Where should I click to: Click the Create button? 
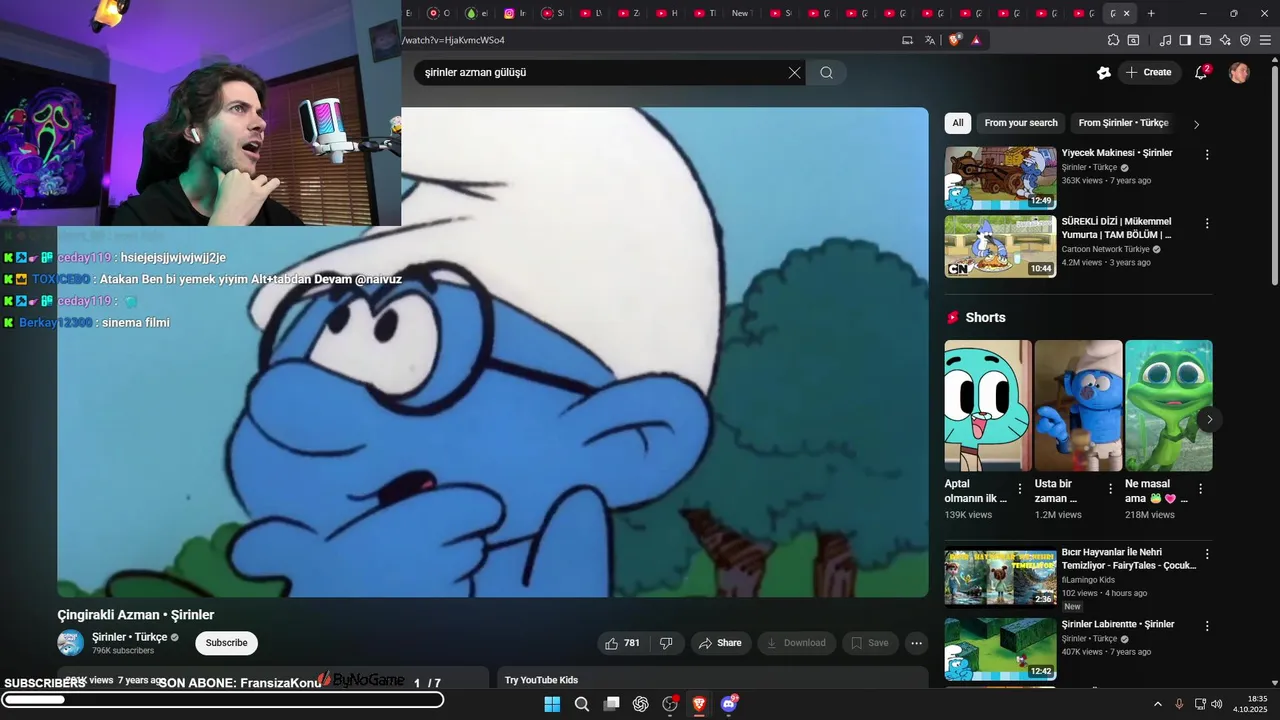[x=1148, y=72]
